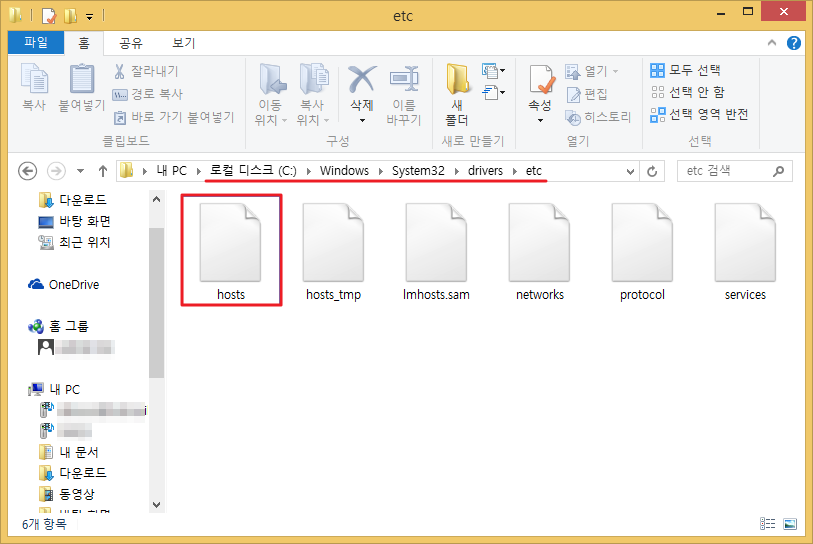This screenshot has width=813, height=544.
Task: Open the Move to (이동 위치) menu
Action: 271,95
